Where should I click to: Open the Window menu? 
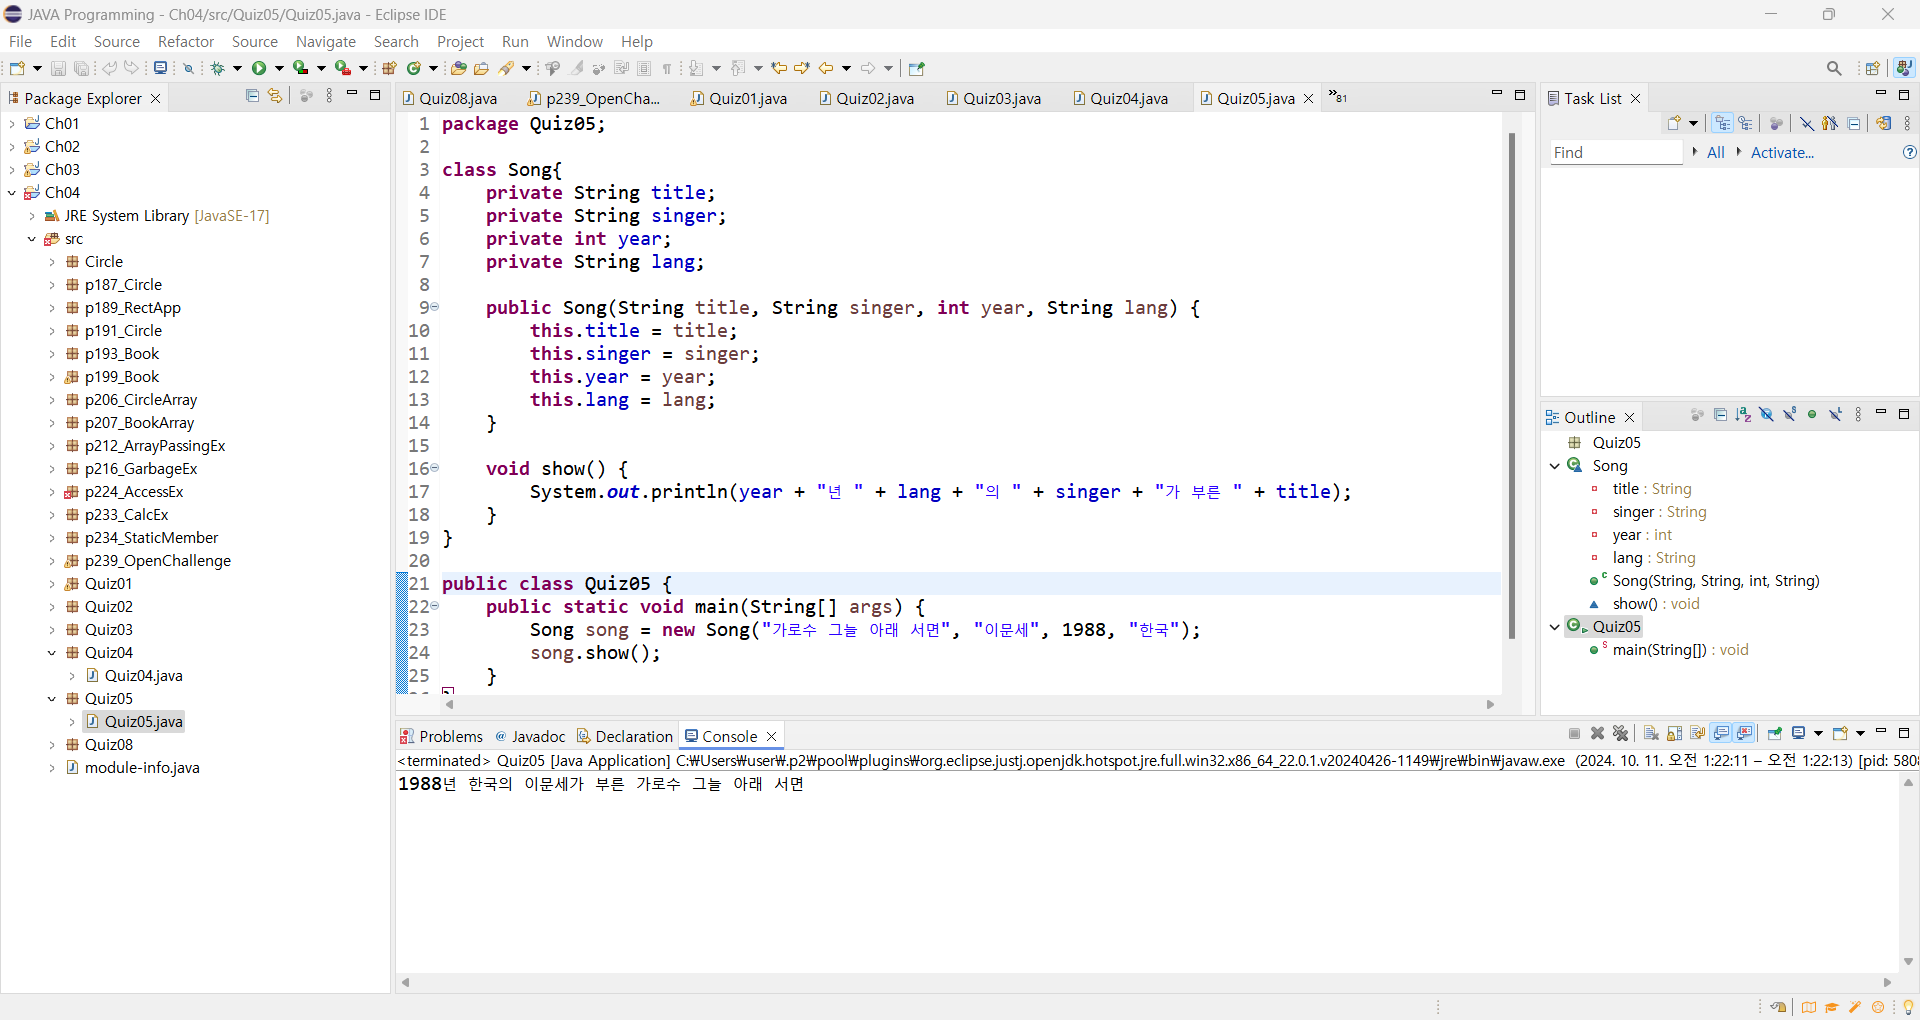[x=574, y=41]
